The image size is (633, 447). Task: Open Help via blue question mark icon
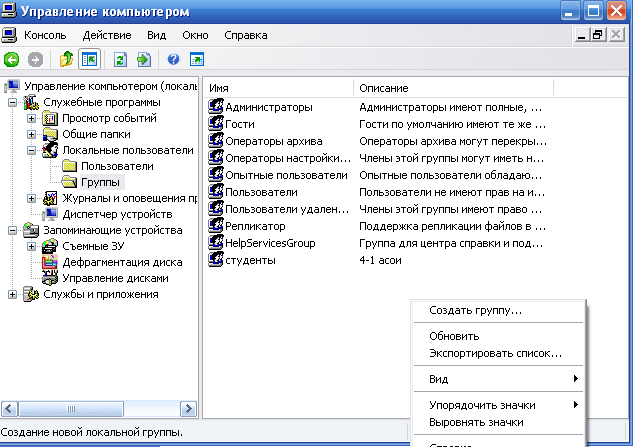tap(174, 59)
